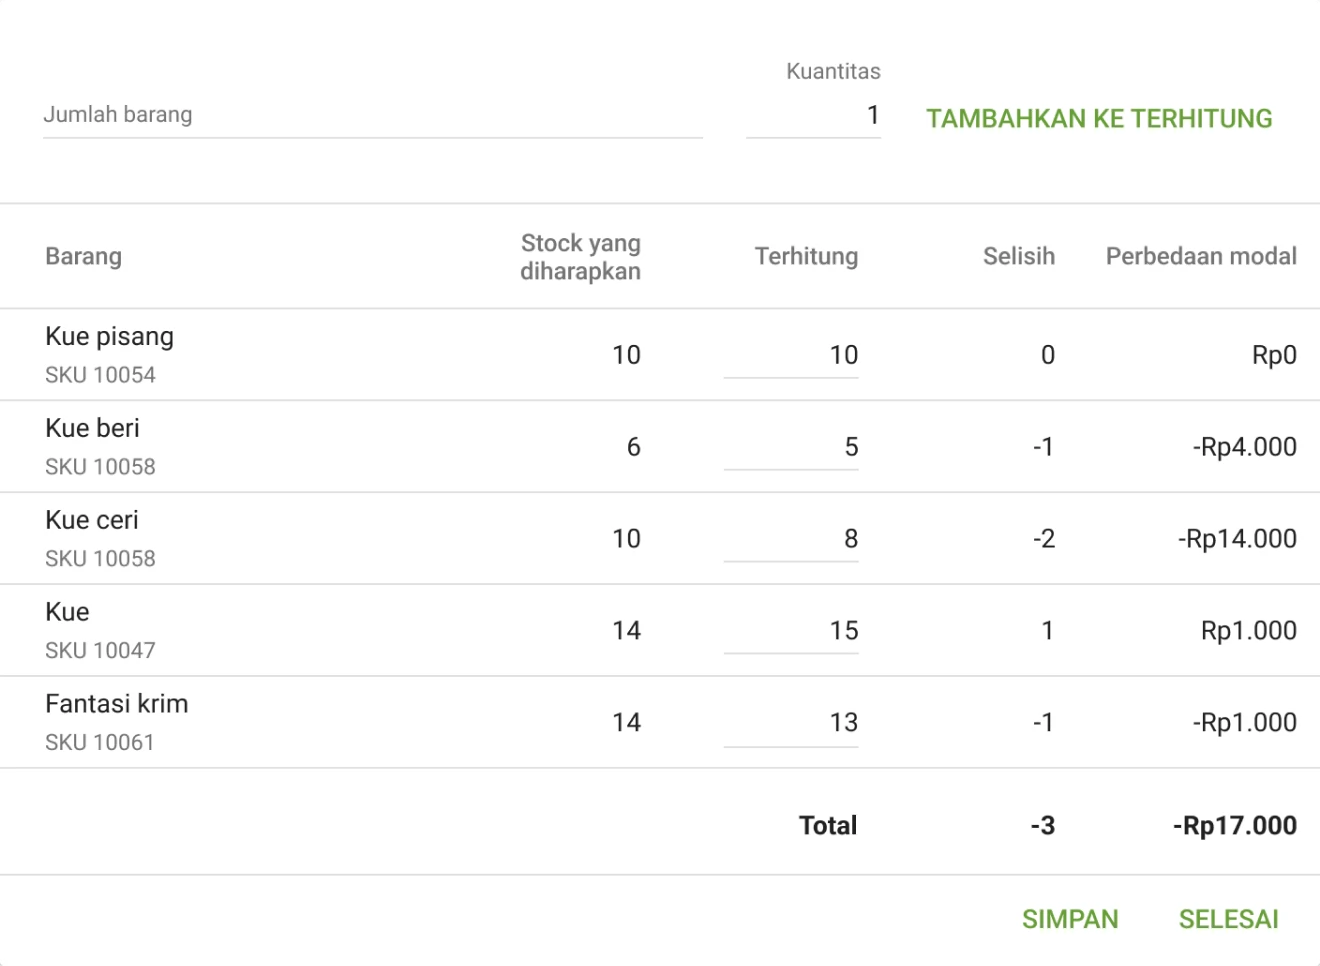Click the Total row summary
The image size is (1320, 966).
(828, 825)
